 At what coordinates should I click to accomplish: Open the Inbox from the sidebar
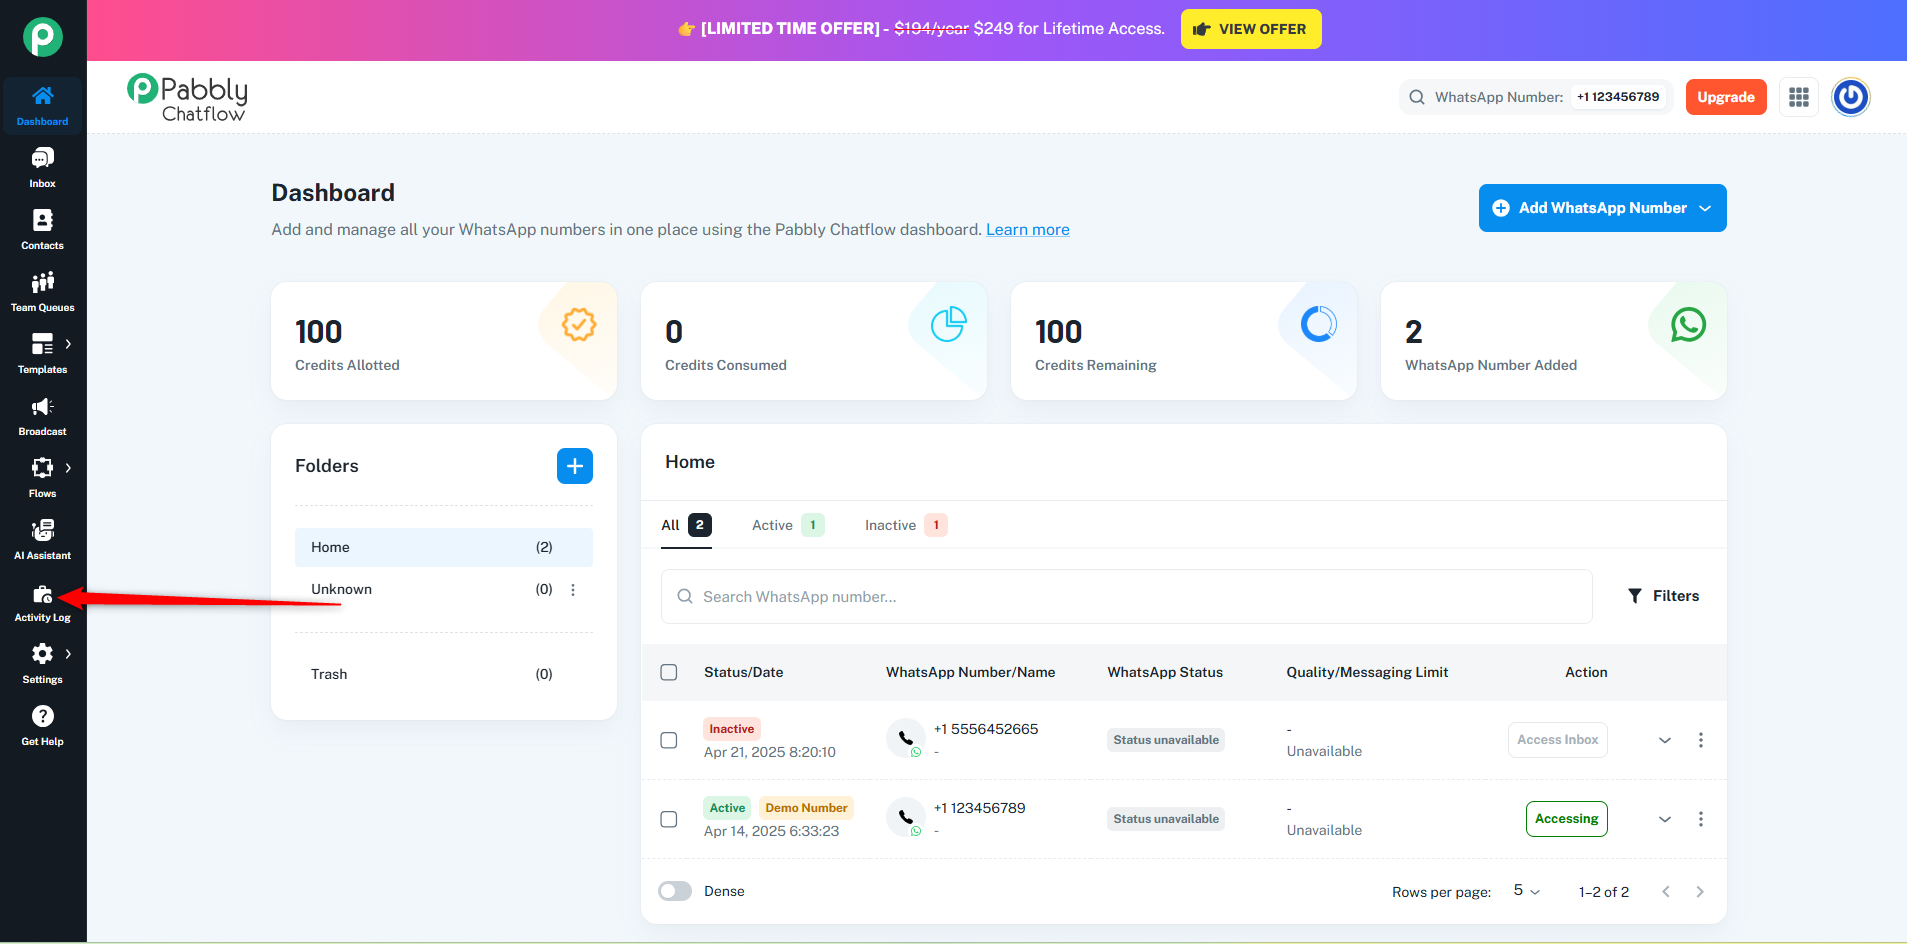[42, 167]
